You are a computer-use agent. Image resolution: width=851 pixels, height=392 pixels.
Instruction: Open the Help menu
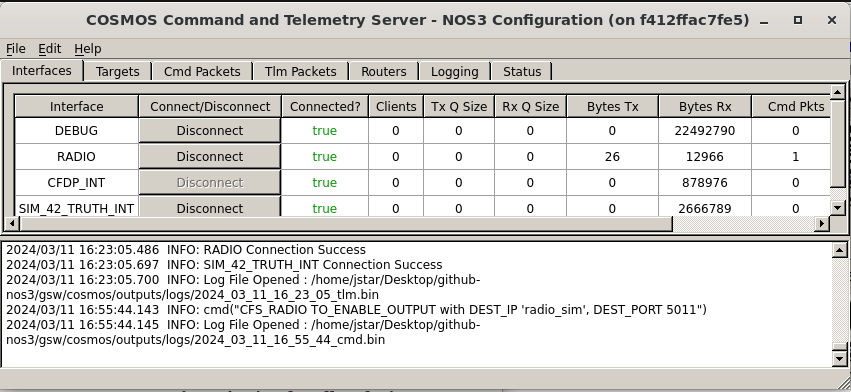(x=88, y=49)
